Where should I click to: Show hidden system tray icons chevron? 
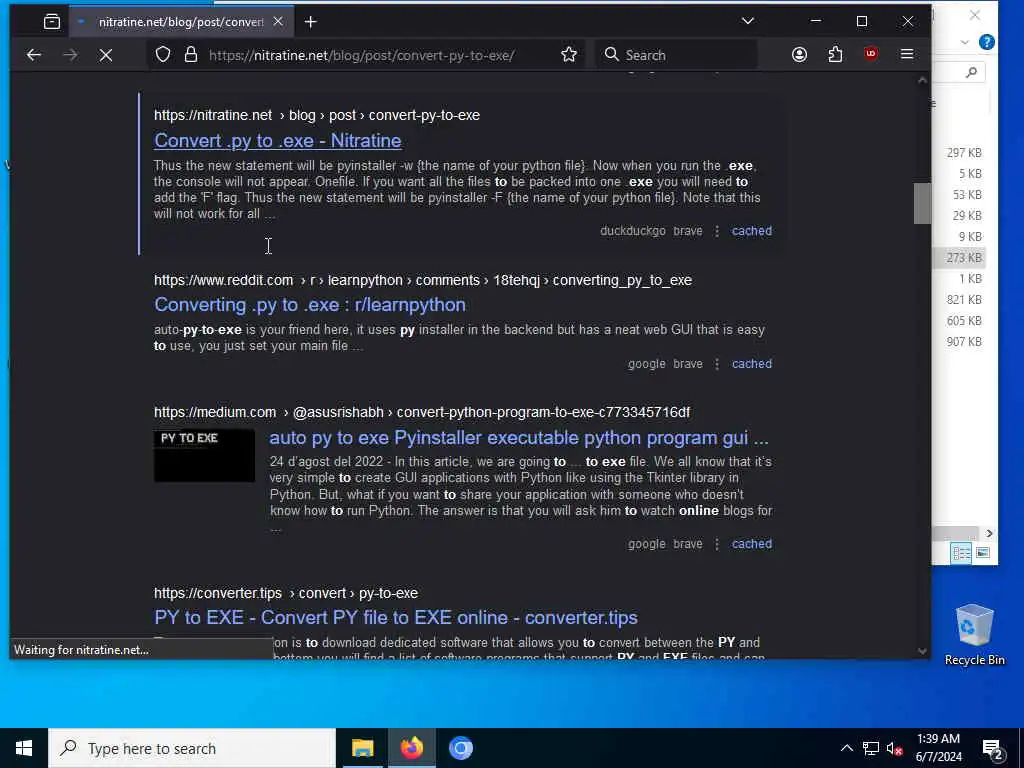tap(846, 748)
